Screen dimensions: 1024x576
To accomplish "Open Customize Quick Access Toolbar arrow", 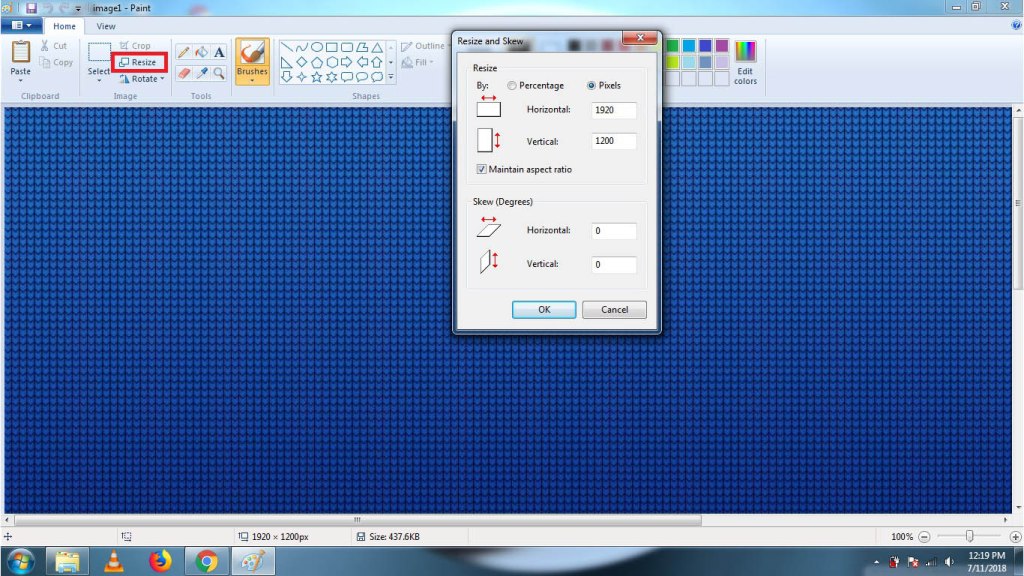I will pyautogui.click(x=78, y=9).
